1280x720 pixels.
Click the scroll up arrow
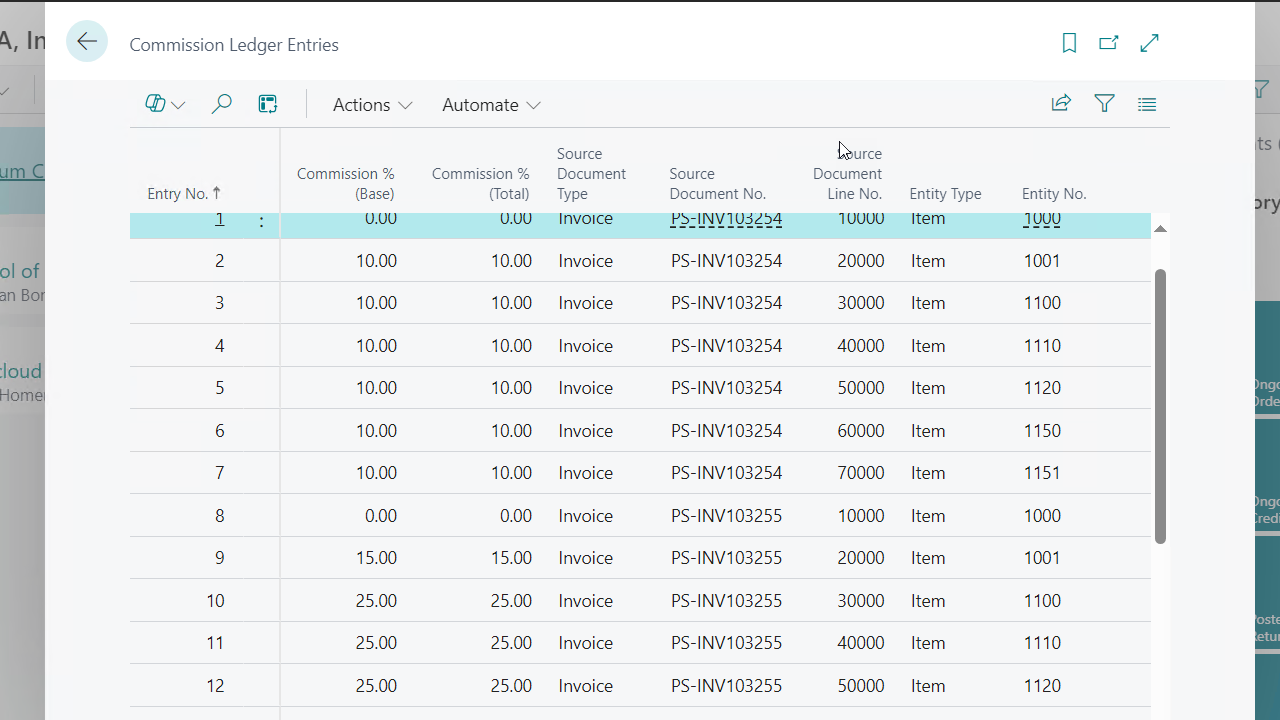pos(1160,229)
